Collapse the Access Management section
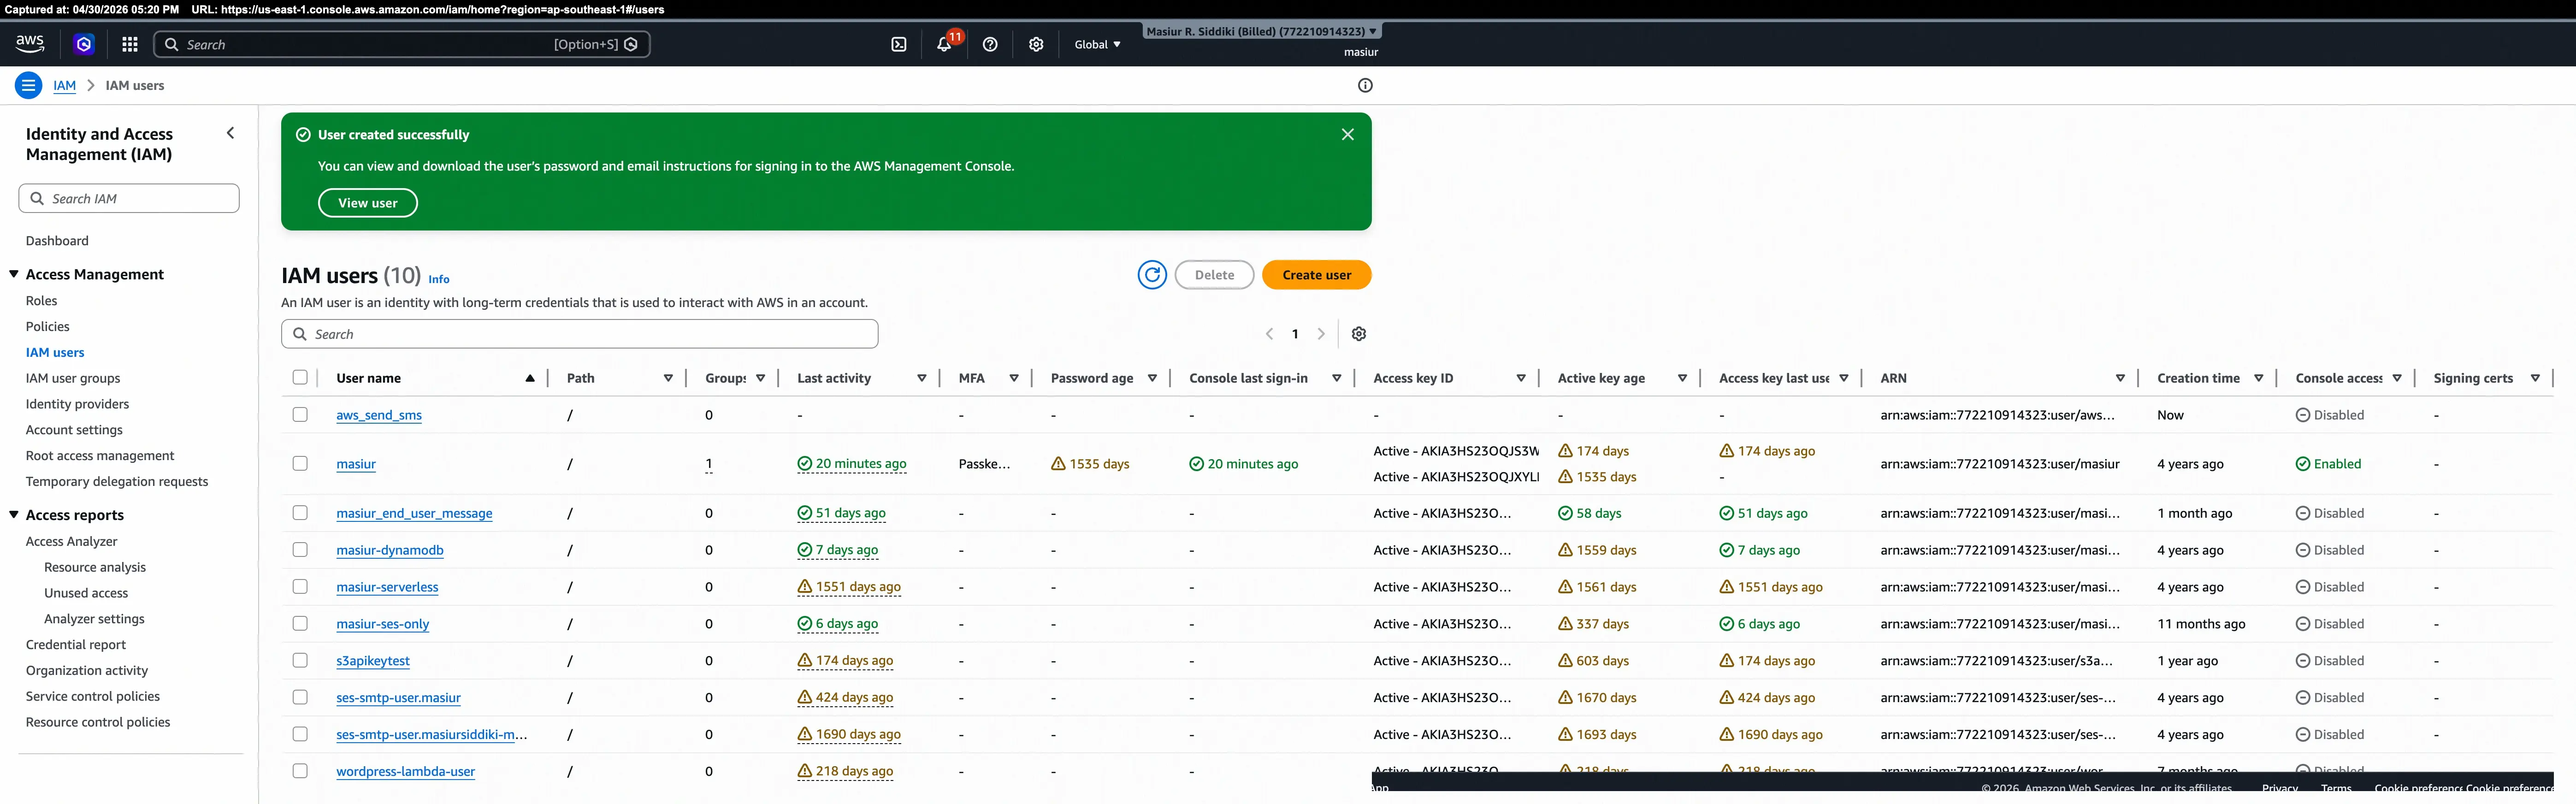The image size is (2576, 804). tap(14, 274)
